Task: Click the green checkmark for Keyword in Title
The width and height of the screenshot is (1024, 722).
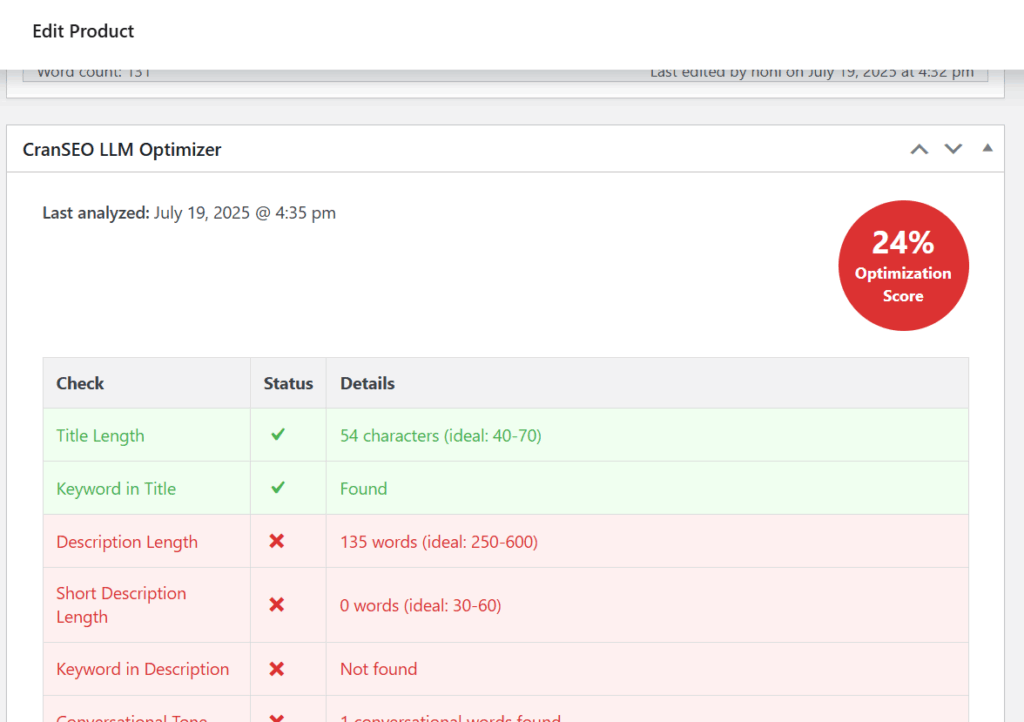Action: 278,488
